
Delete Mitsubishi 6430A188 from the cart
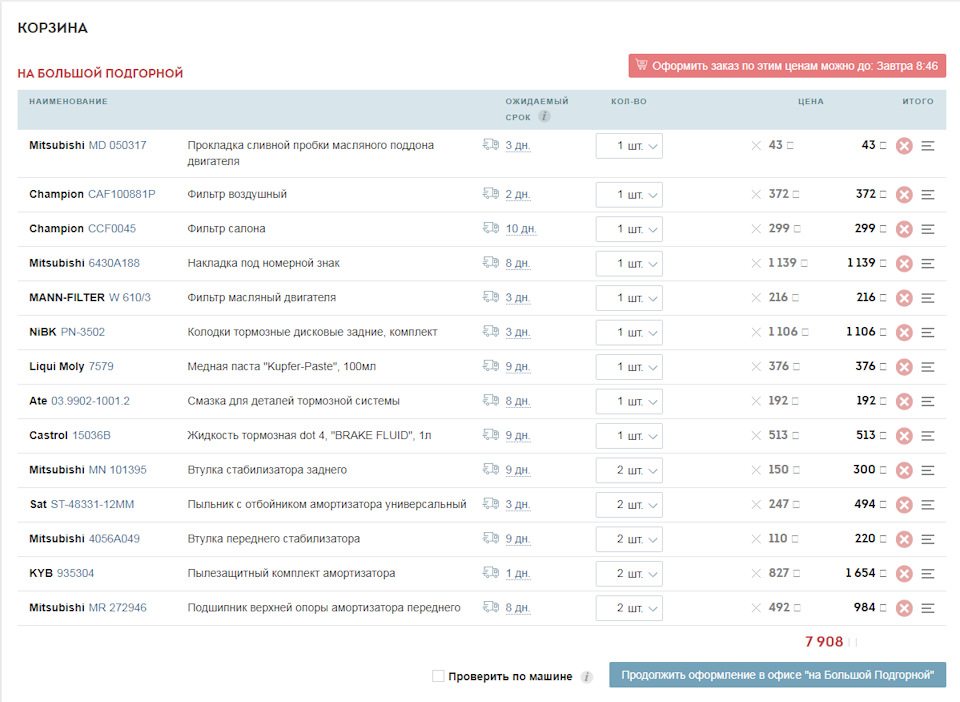click(904, 263)
